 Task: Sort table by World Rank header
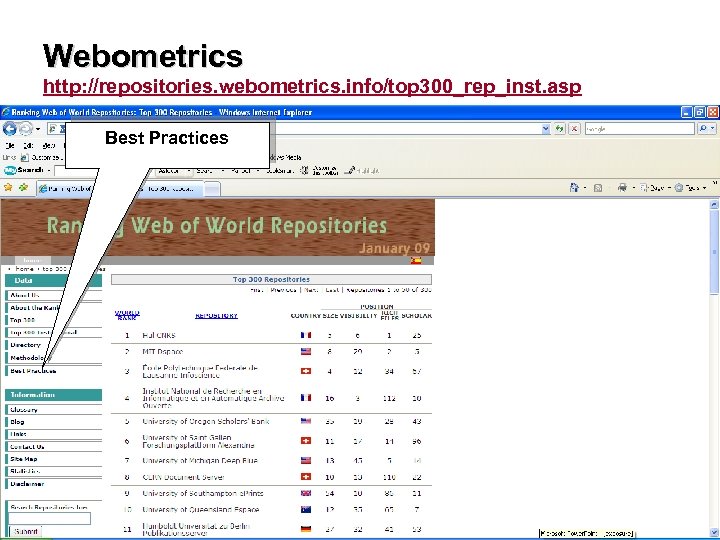tap(127, 315)
